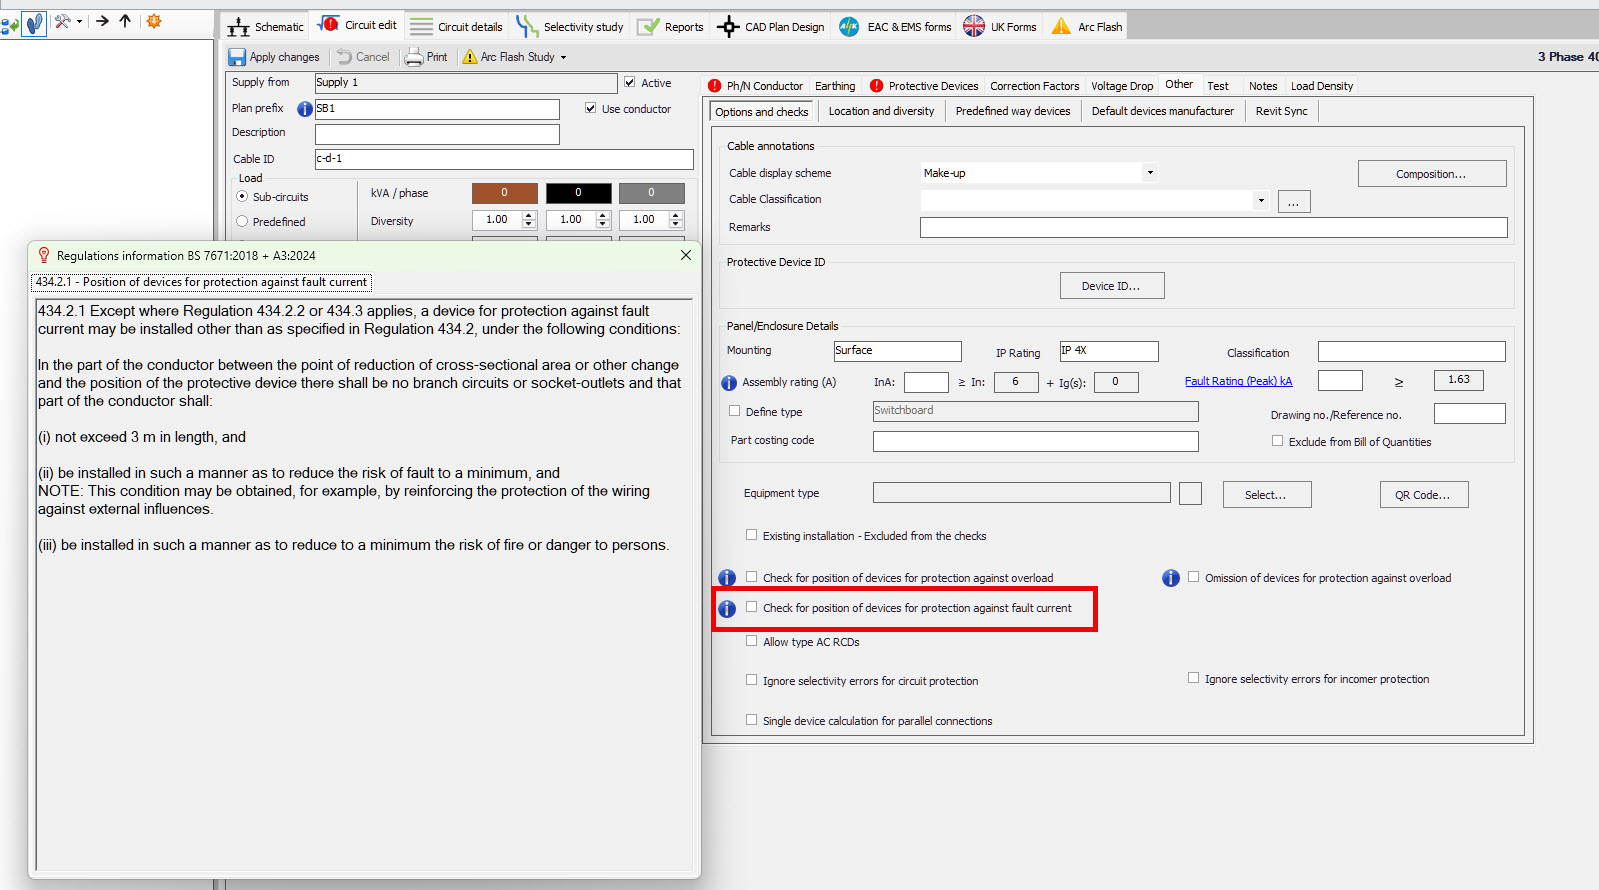Click the info icon next to Assembly rating
Image resolution: width=1599 pixels, height=890 pixels.
[x=729, y=383]
